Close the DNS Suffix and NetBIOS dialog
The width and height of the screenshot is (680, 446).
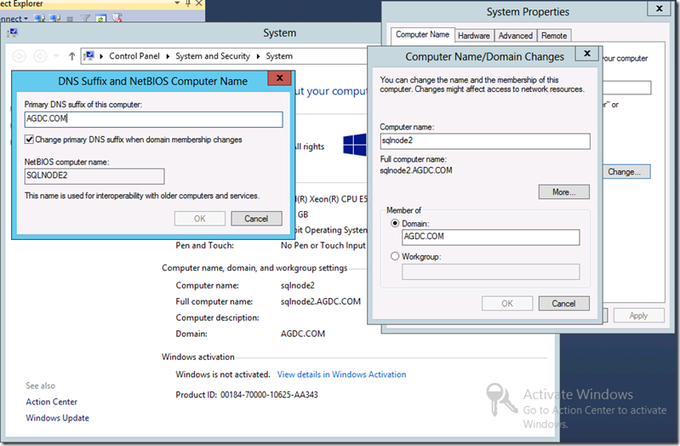[x=280, y=78]
